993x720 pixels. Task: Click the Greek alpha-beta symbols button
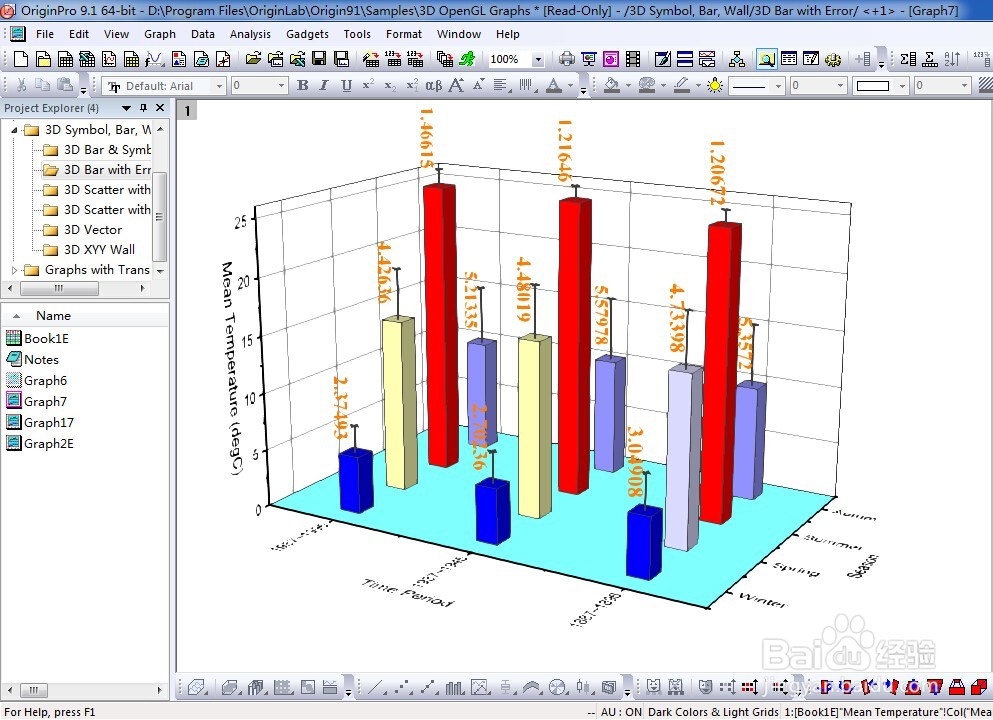(x=434, y=85)
